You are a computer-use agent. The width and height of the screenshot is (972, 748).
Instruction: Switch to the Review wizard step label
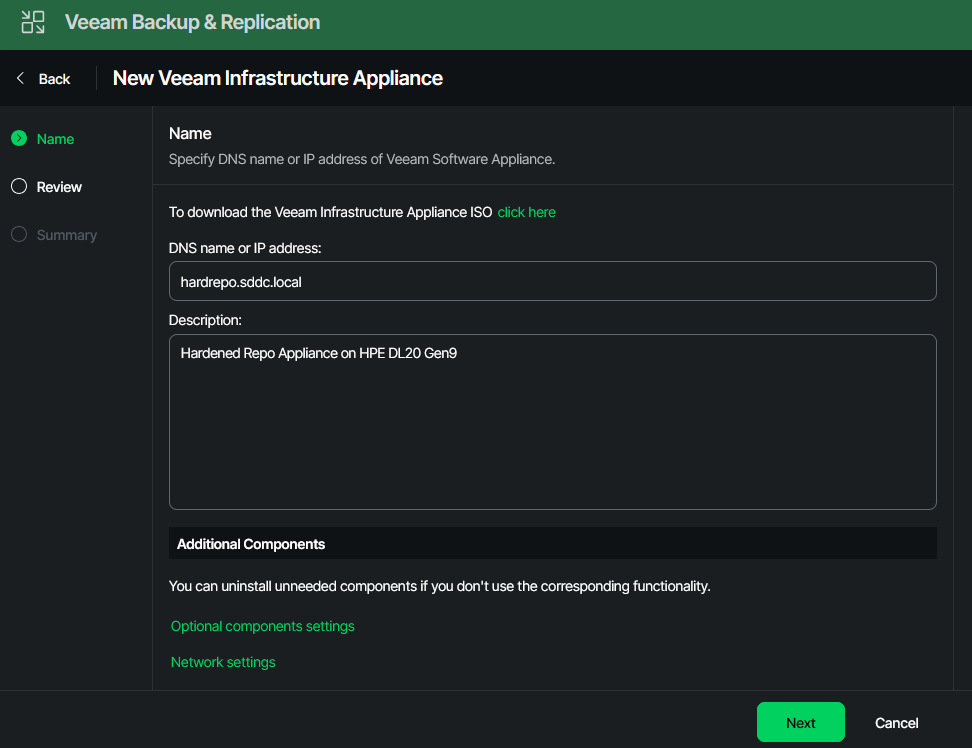click(59, 187)
